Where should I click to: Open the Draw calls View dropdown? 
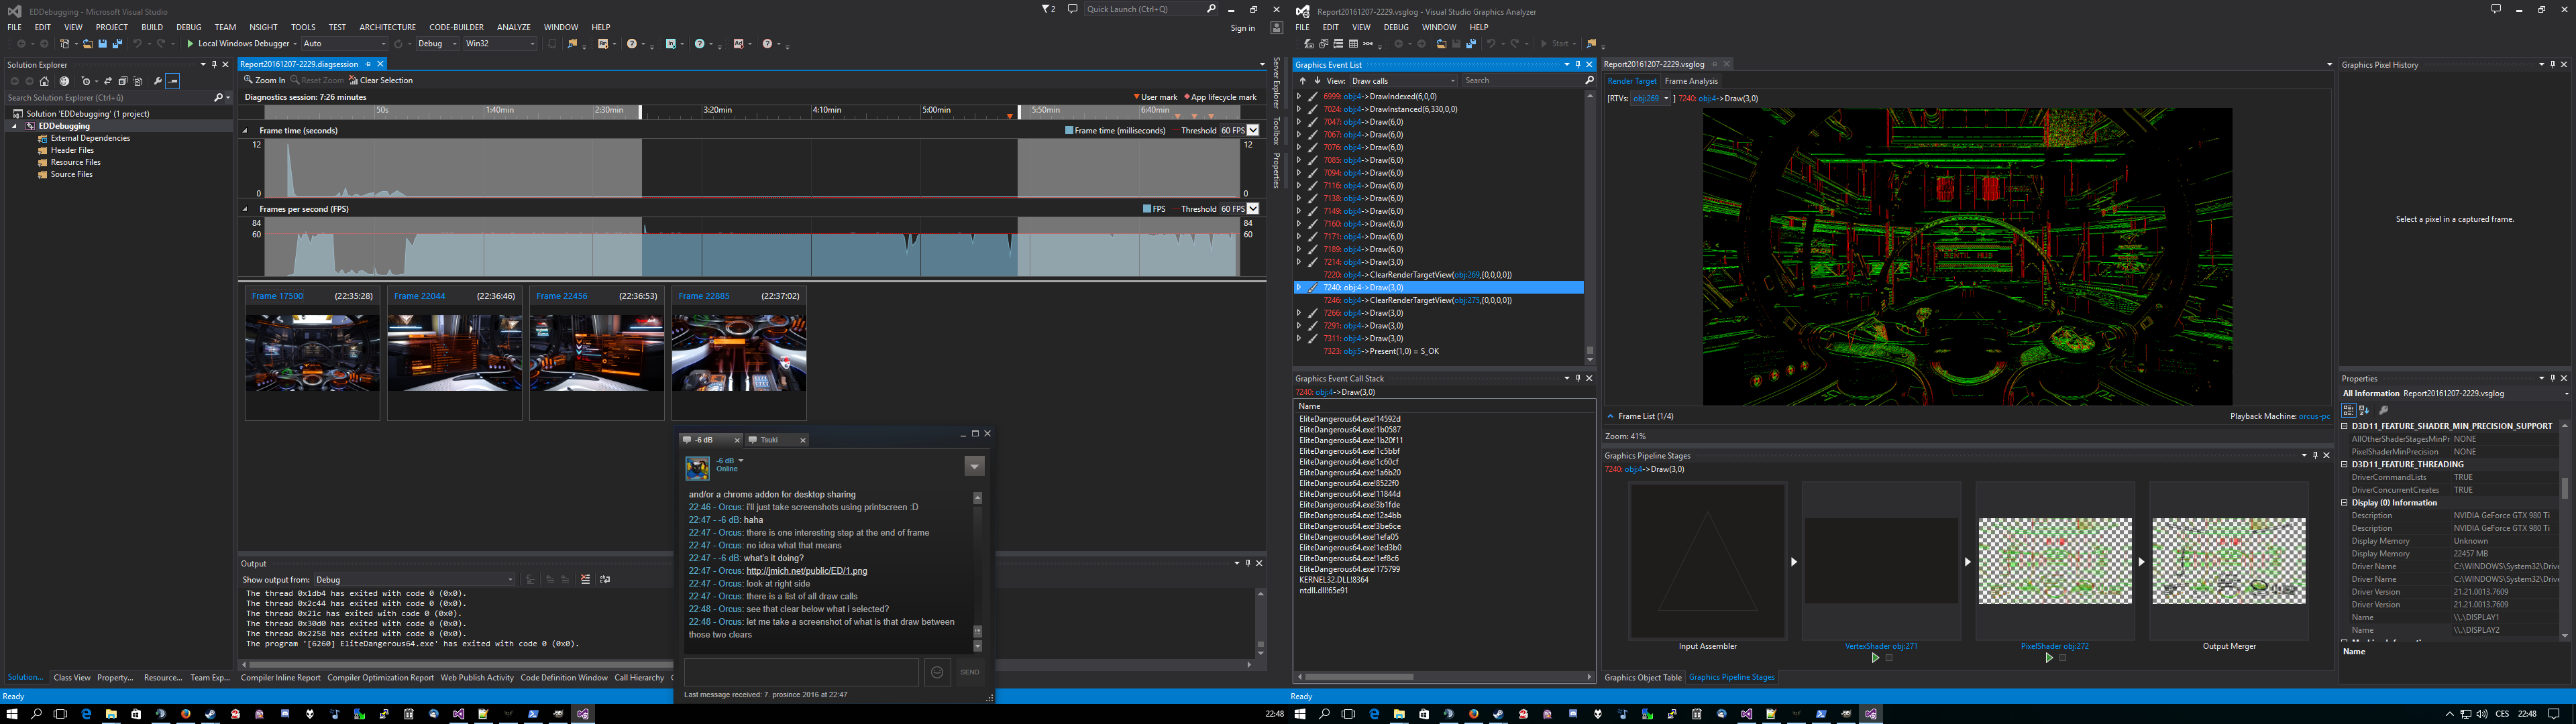pyautogui.click(x=1403, y=81)
